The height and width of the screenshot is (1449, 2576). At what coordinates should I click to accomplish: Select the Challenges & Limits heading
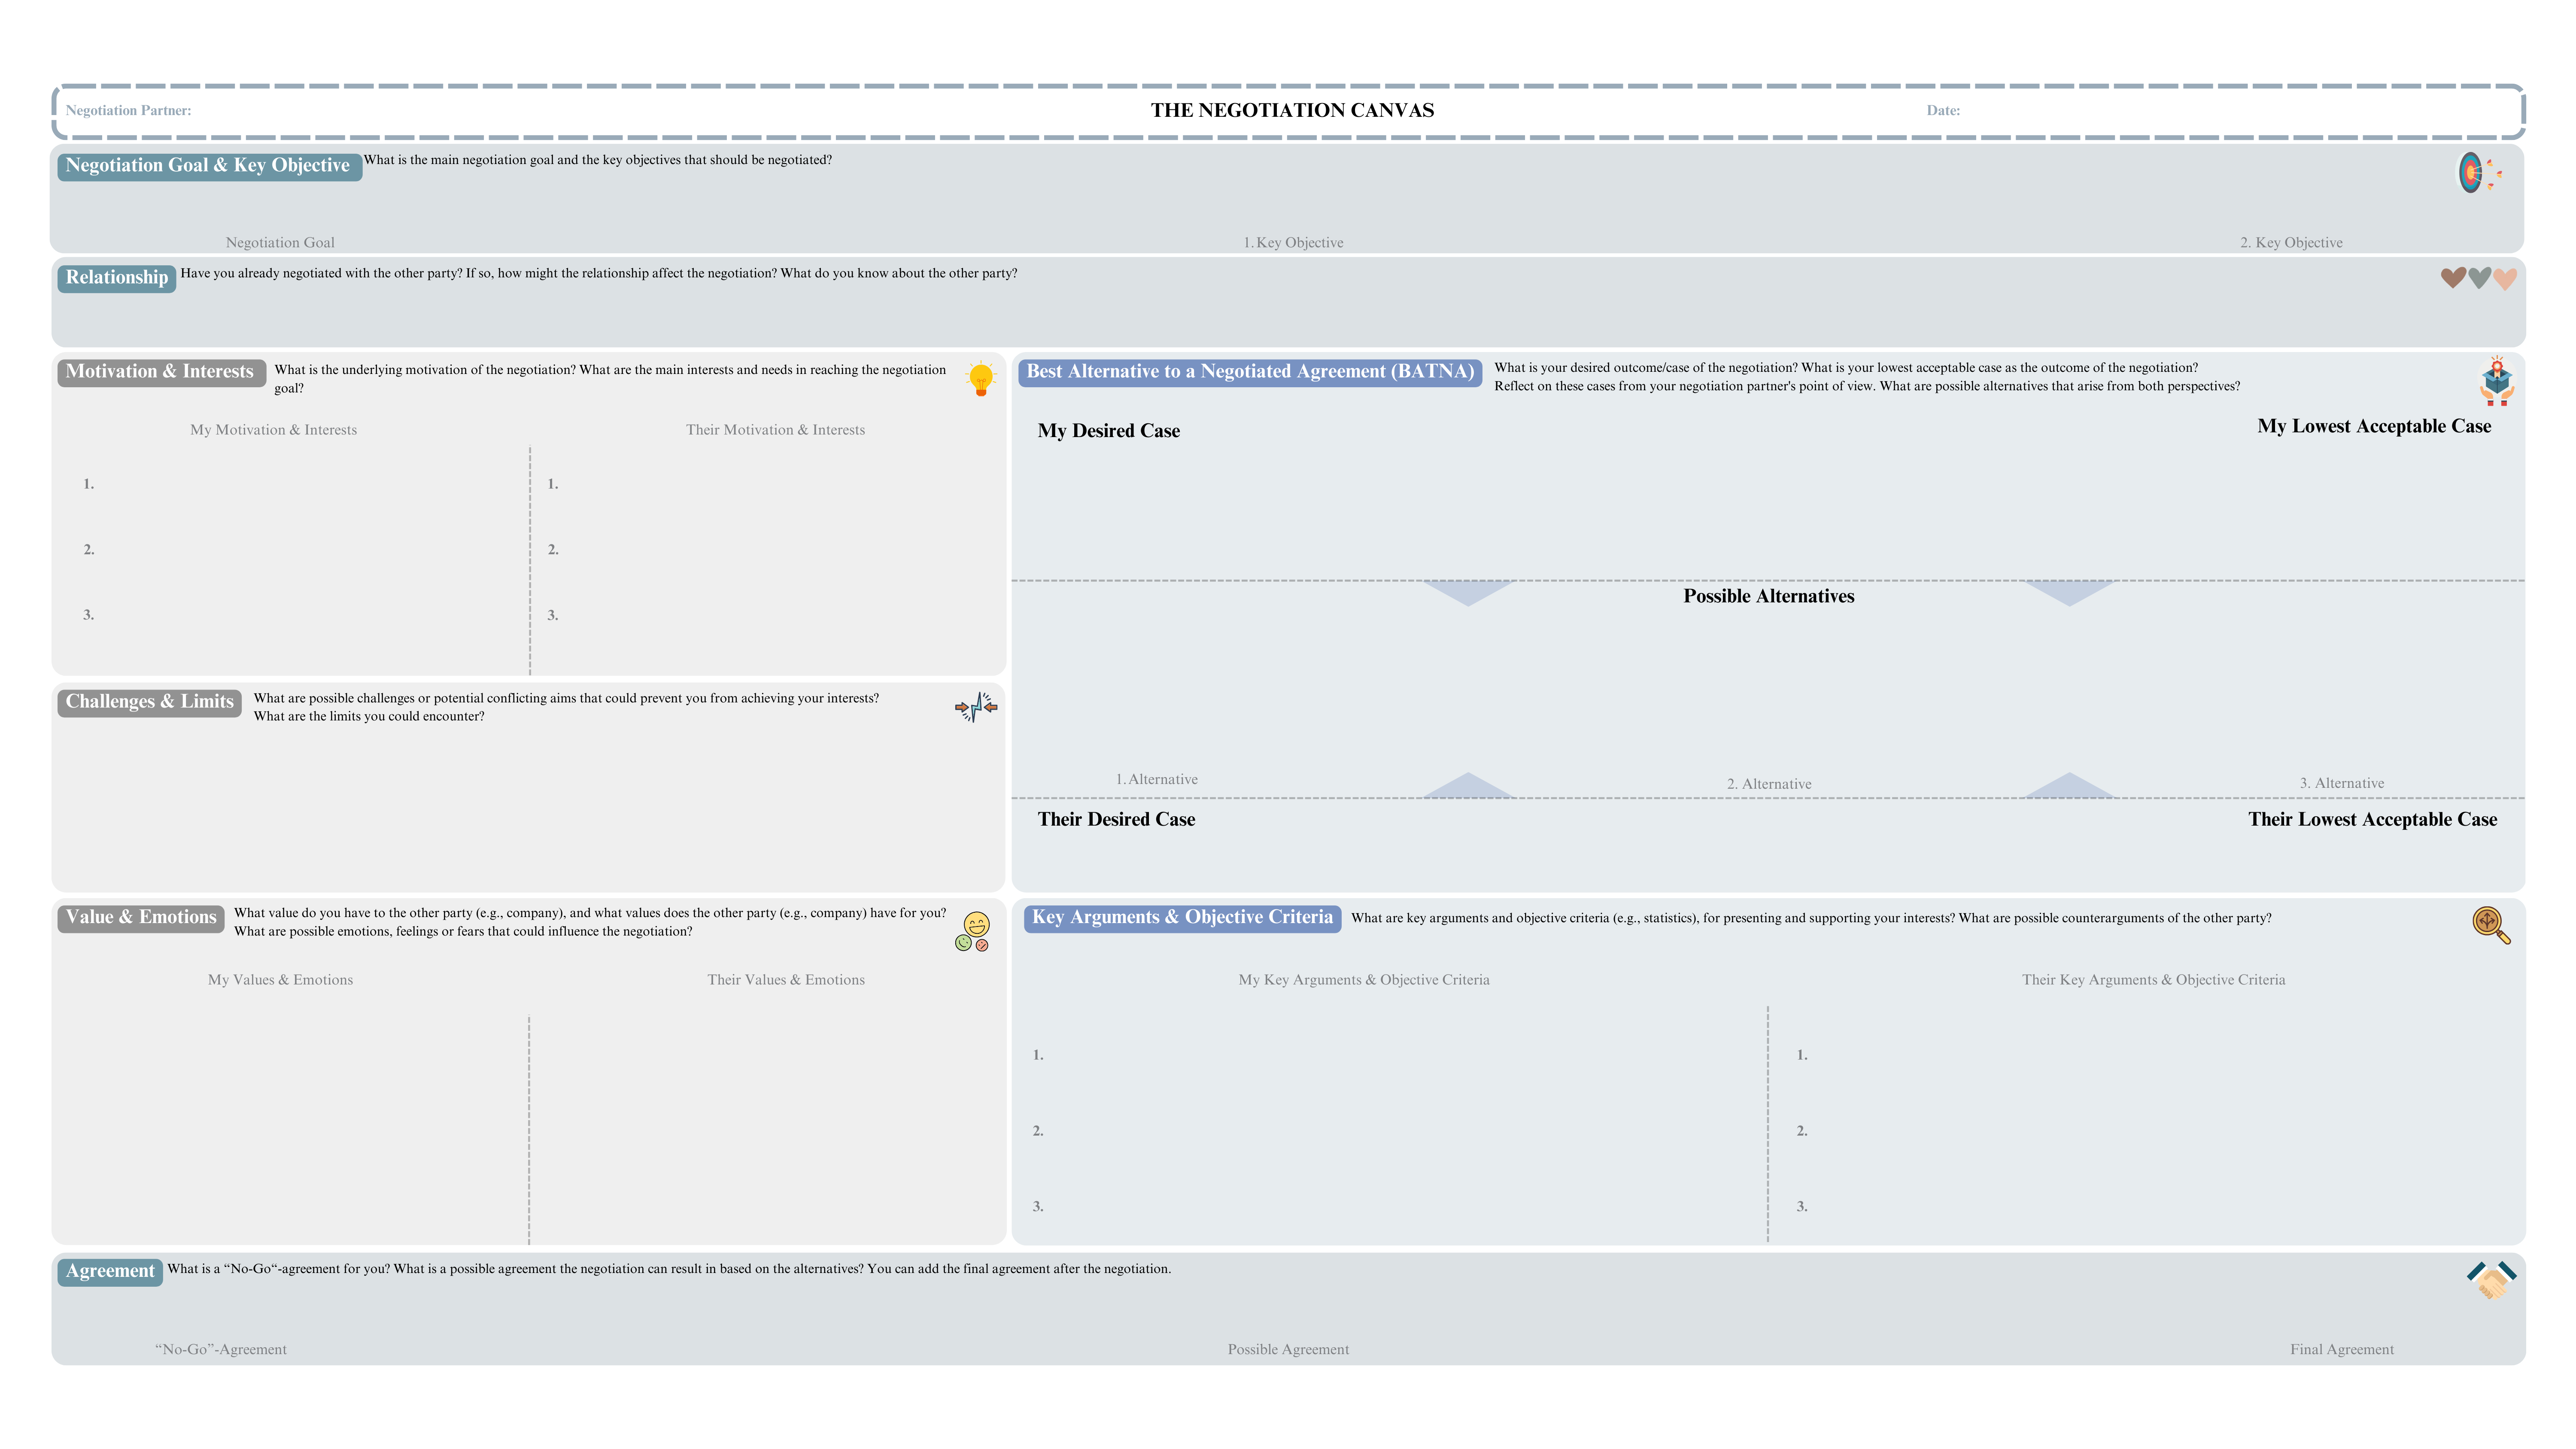point(150,702)
